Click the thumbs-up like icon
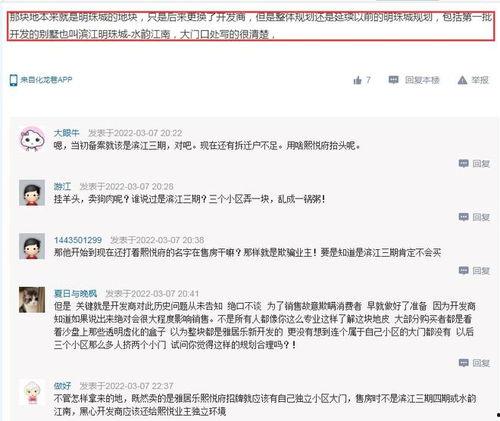This screenshot has width=500, height=421. point(357,80)
